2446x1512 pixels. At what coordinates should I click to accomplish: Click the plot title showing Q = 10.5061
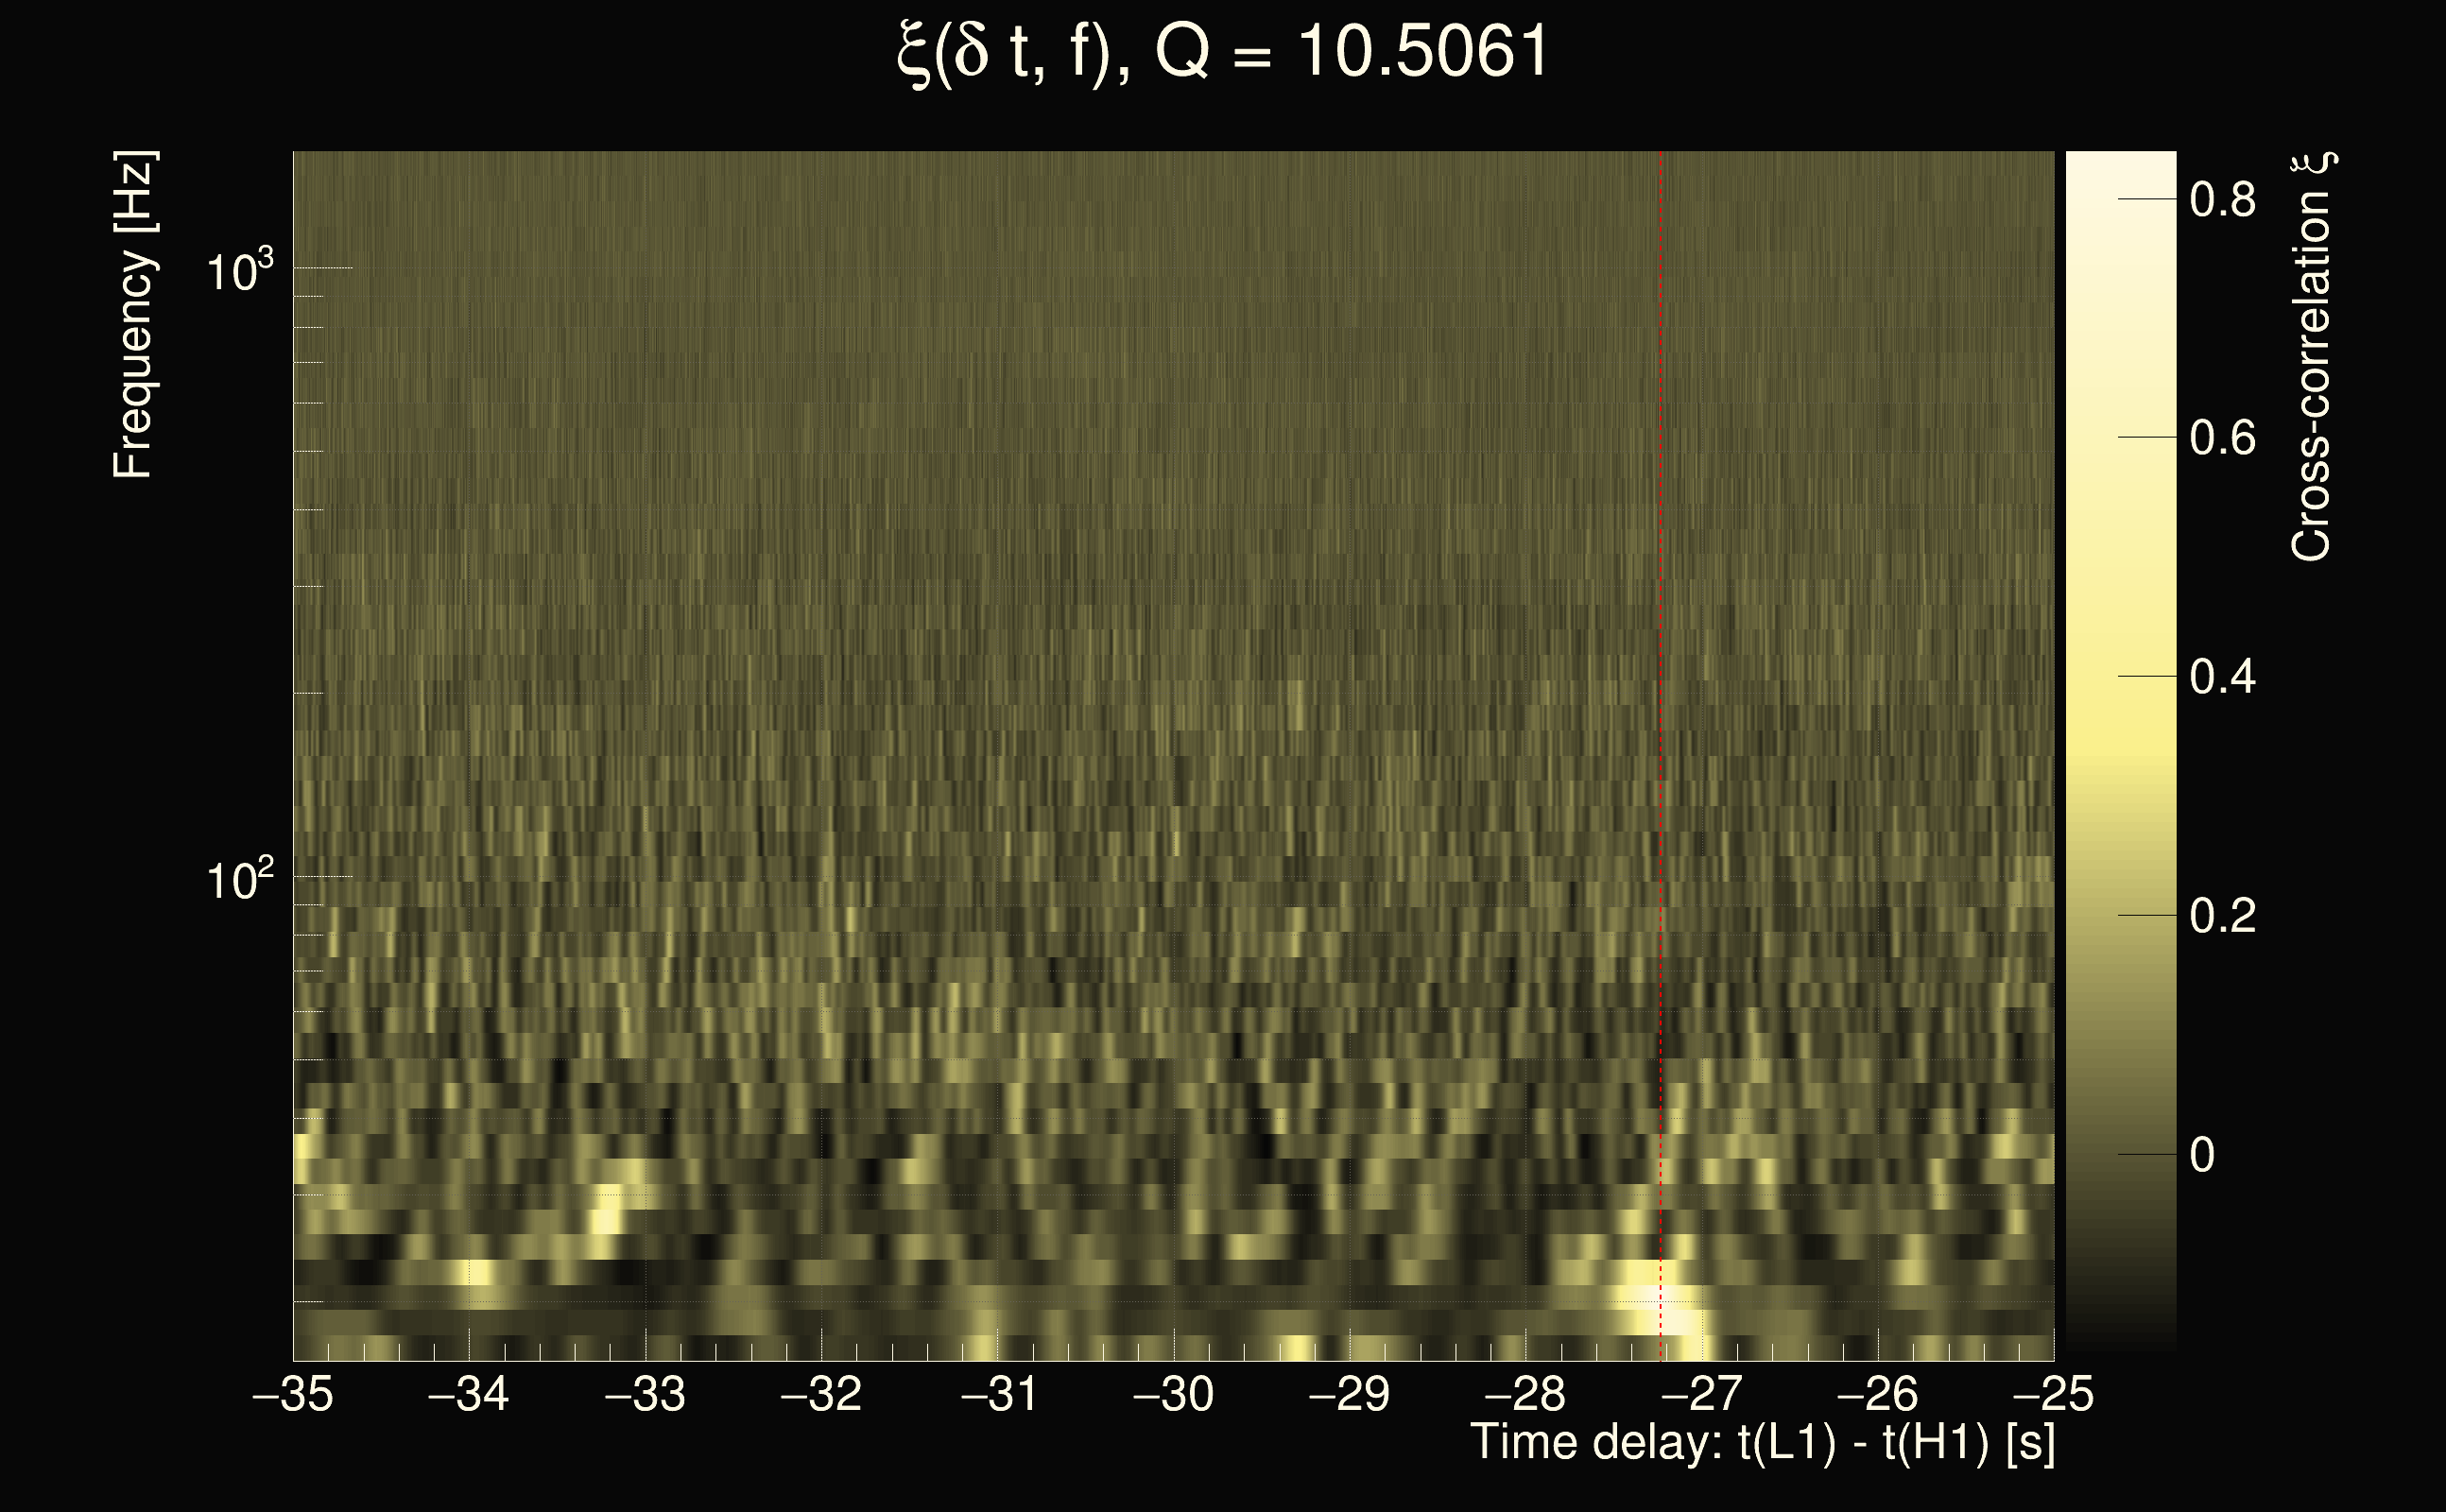click(1222, 52)
